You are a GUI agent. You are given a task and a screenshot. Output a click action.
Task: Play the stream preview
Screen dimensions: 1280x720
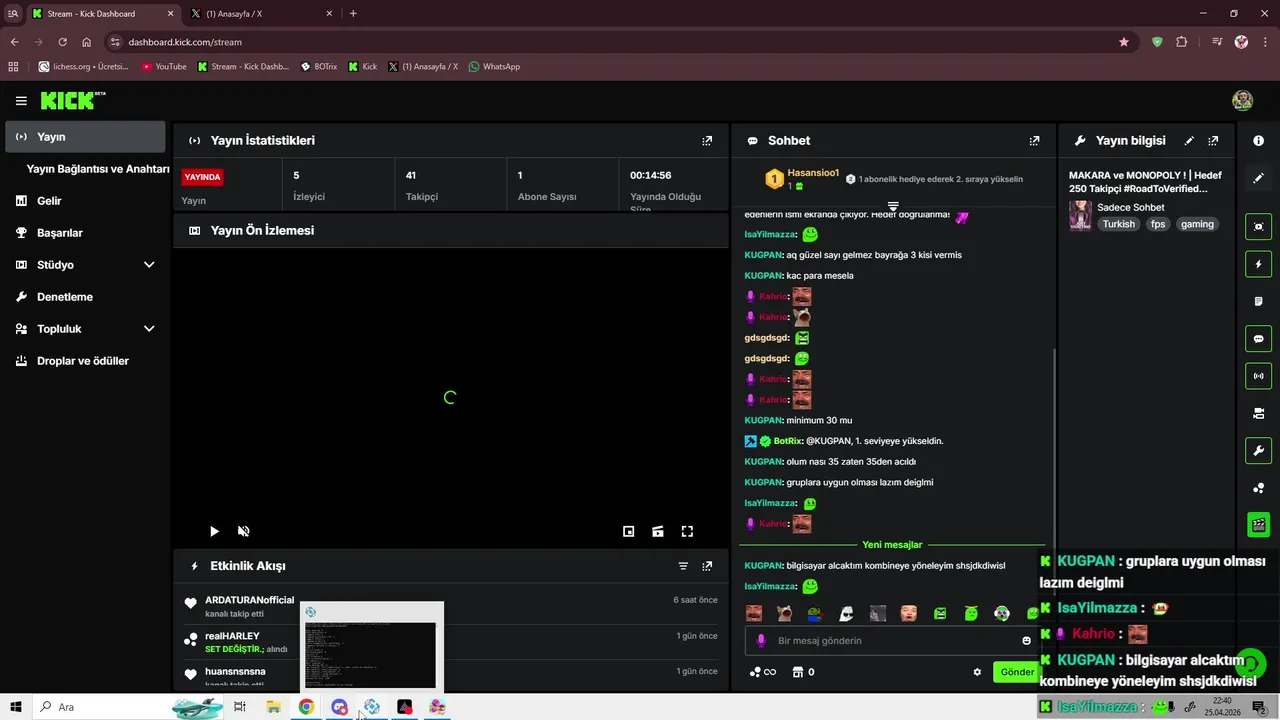point(214,532)
